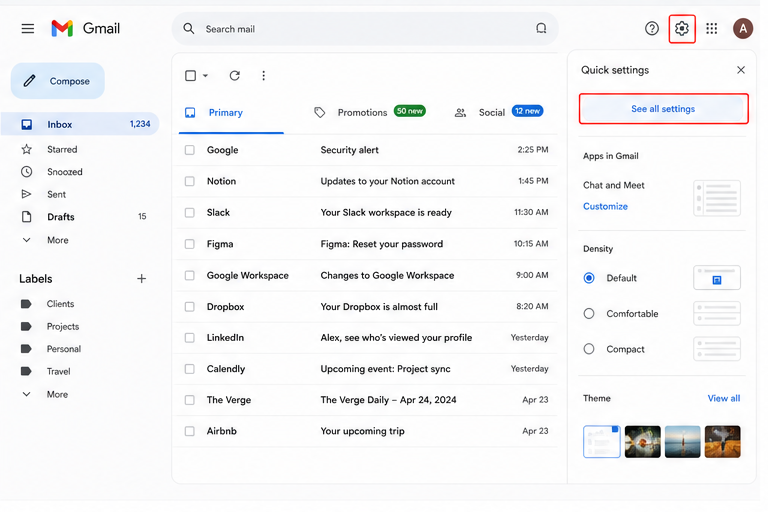Click See all settings

click(663, 109)
